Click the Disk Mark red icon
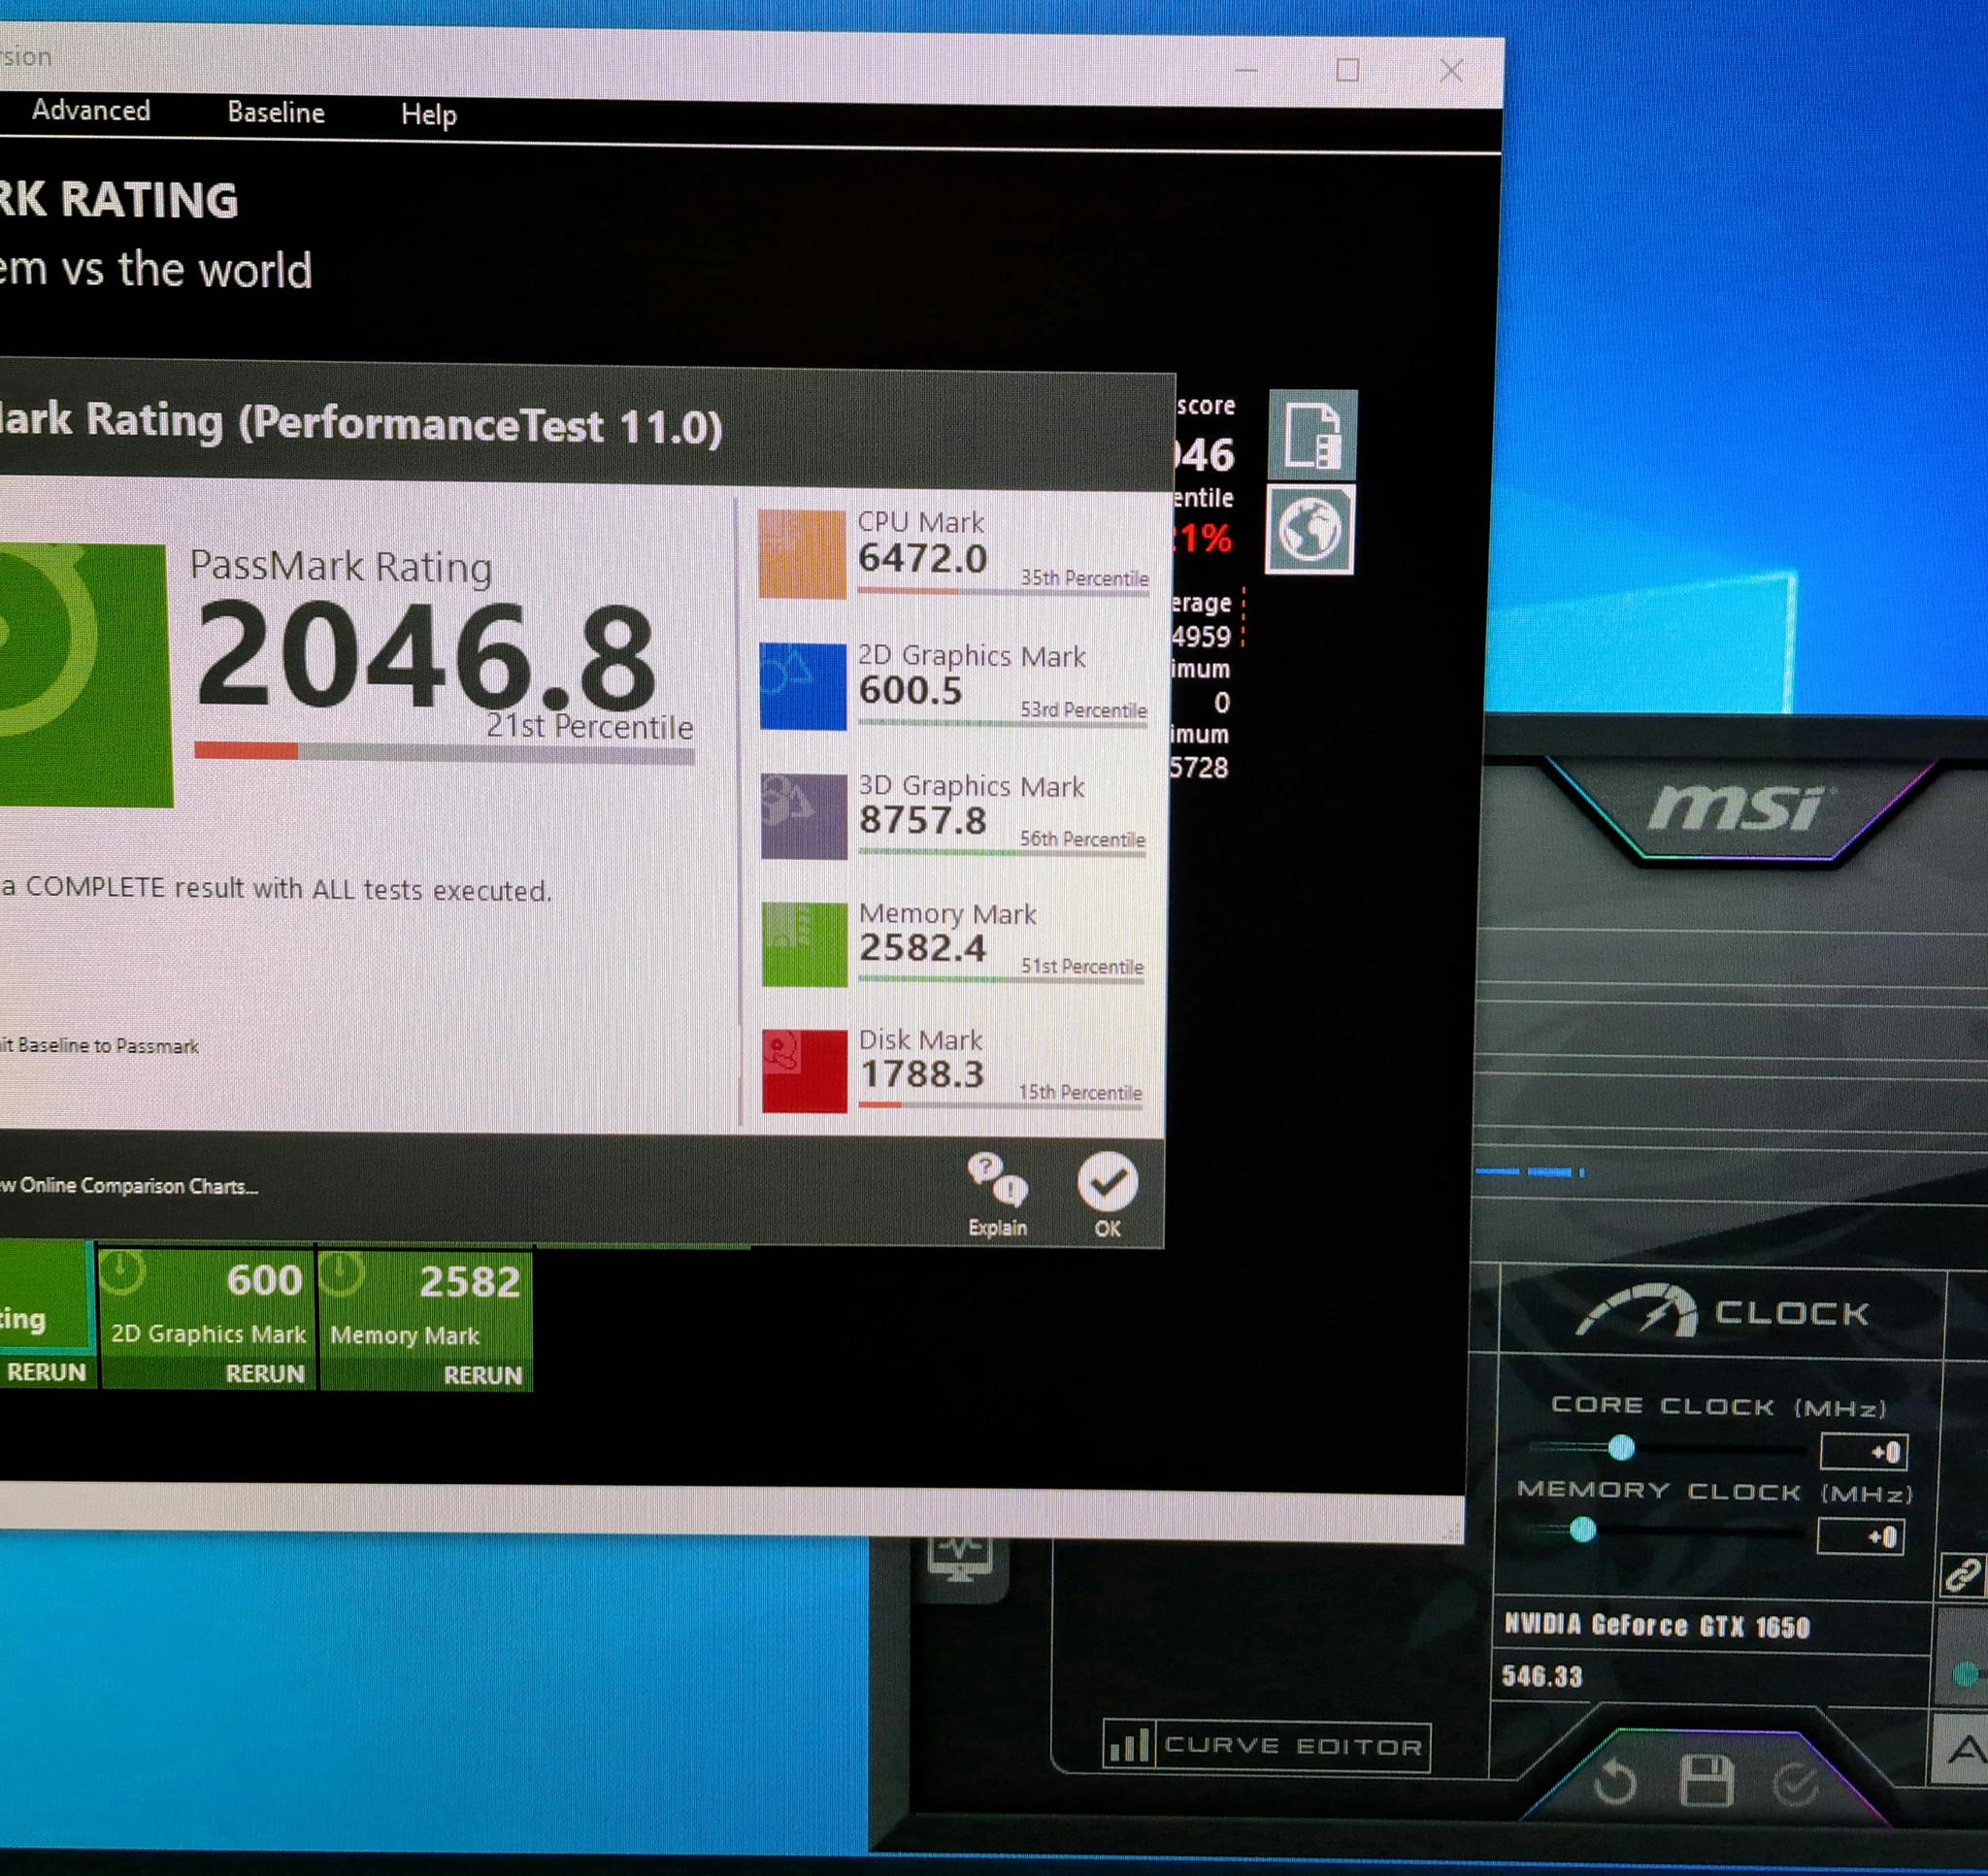Image resolution: width=1988 pixels, height=1876 pixels. tap(805, 1072)
